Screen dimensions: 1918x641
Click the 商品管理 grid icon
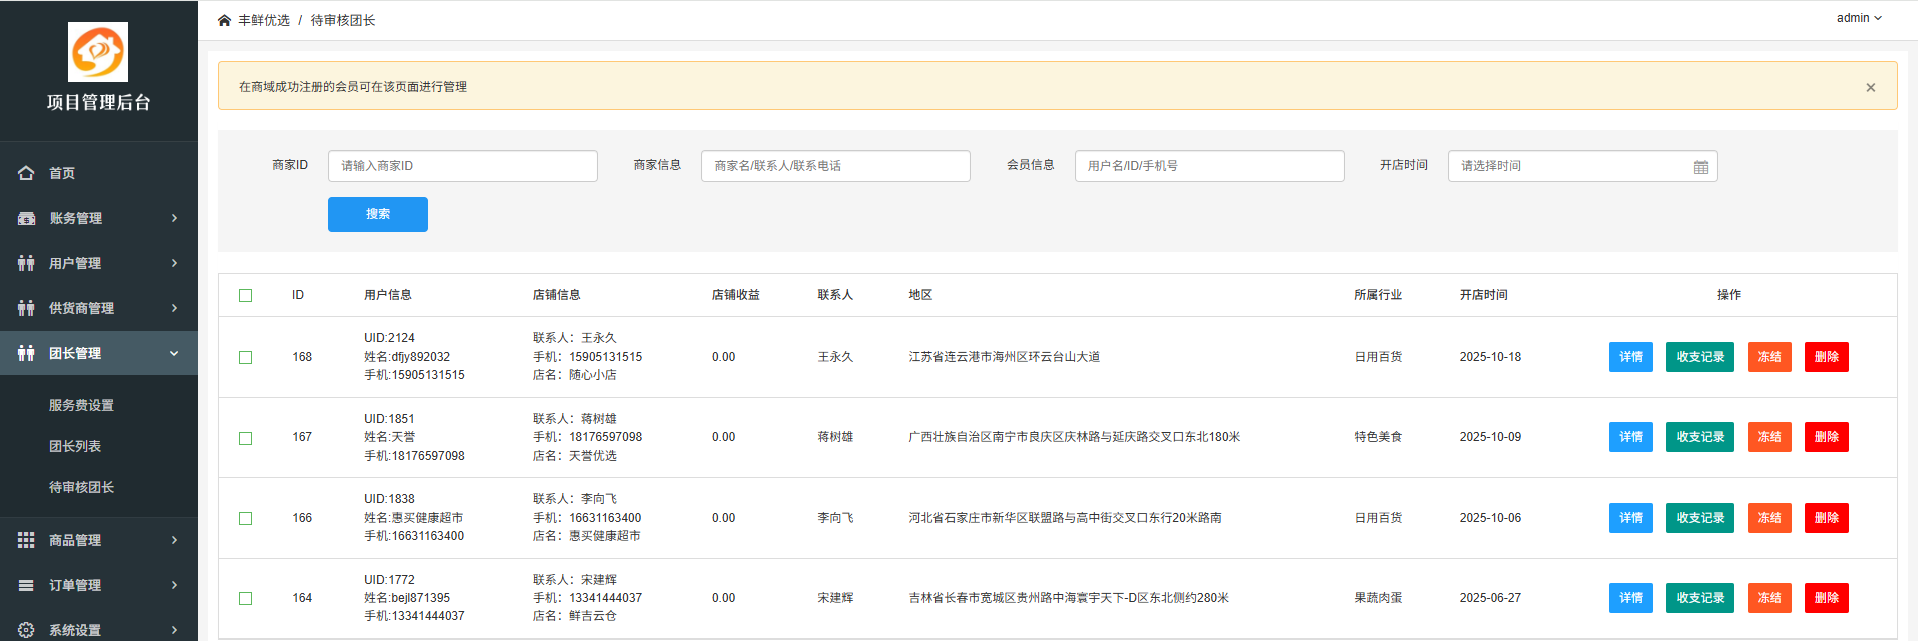tap(26, 540)
